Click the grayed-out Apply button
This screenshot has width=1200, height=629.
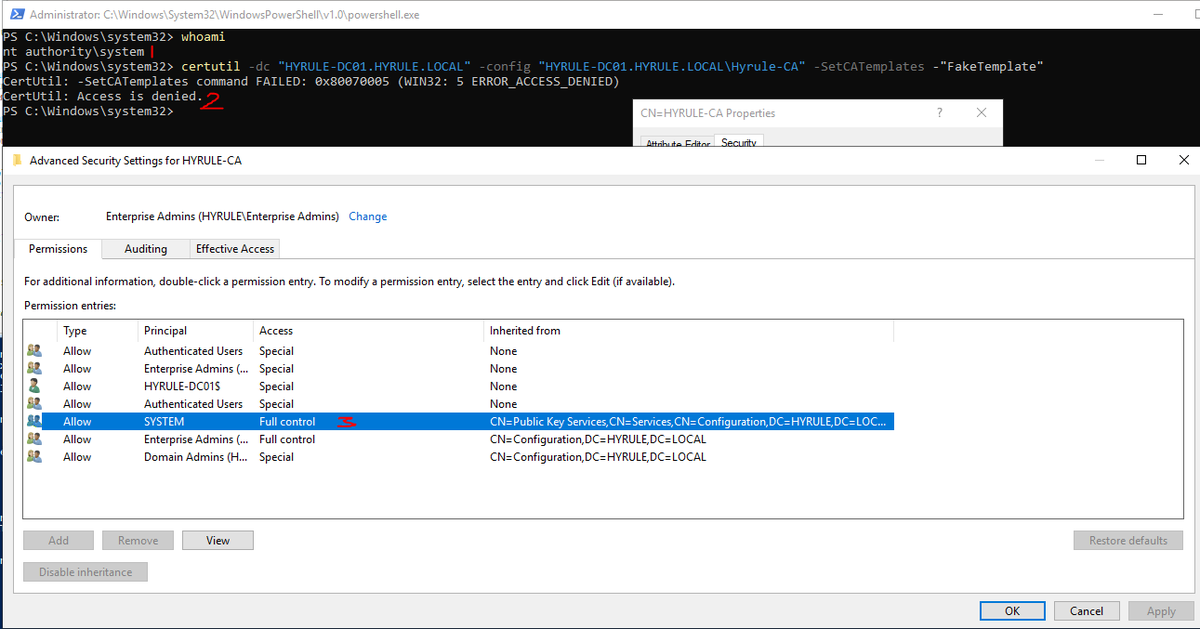click(x=1161, y=611)
